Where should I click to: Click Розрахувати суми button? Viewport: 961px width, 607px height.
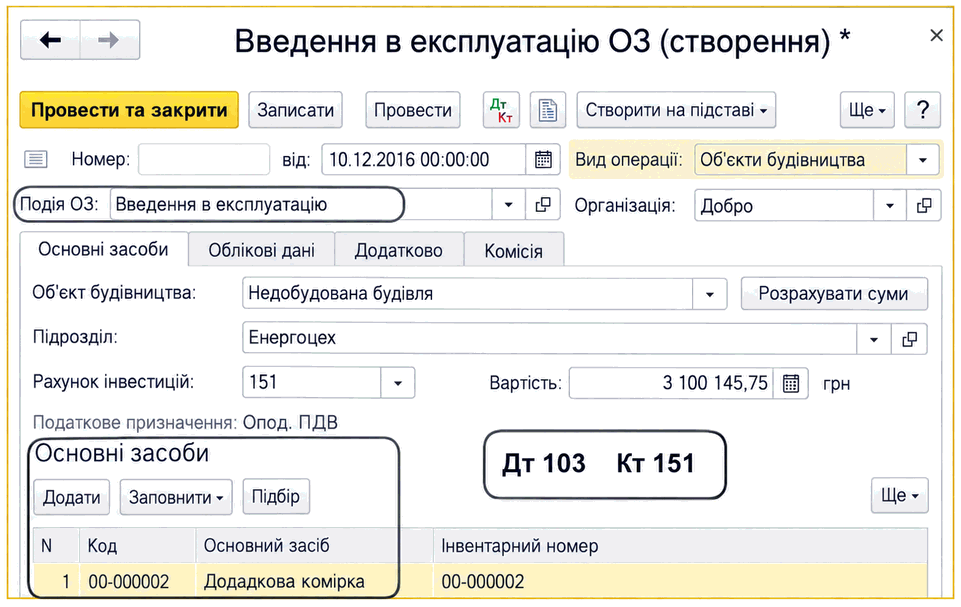pos(834,294)
